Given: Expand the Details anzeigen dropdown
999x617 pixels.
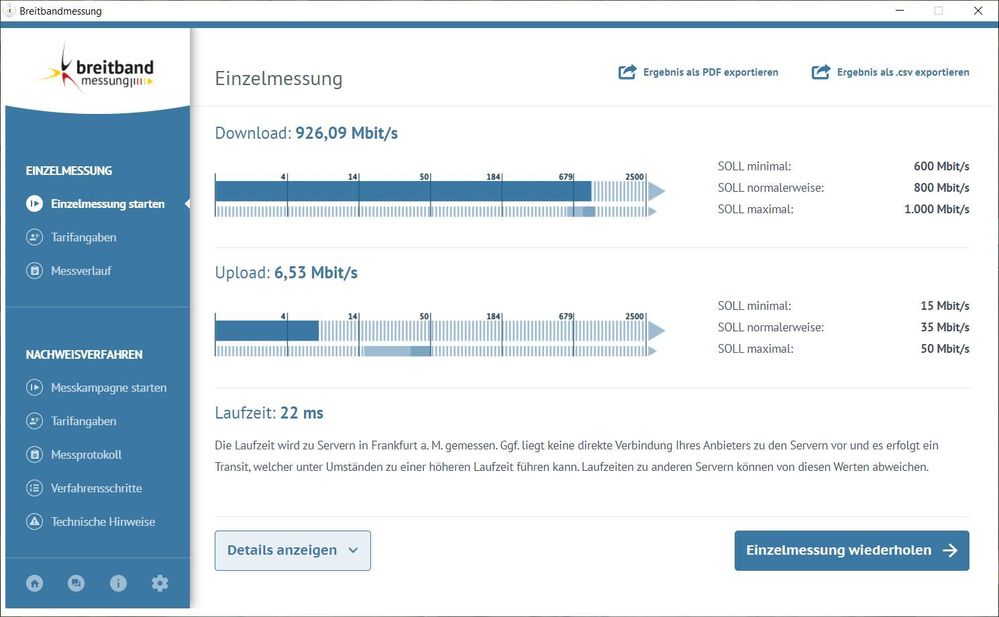Looking at the screenshot, I should (x=292, y=550).
